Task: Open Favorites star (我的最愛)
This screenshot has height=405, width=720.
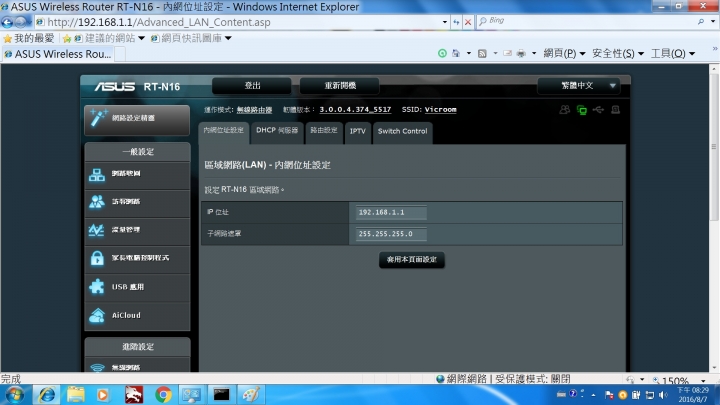Action: click(x=28, y=38)
